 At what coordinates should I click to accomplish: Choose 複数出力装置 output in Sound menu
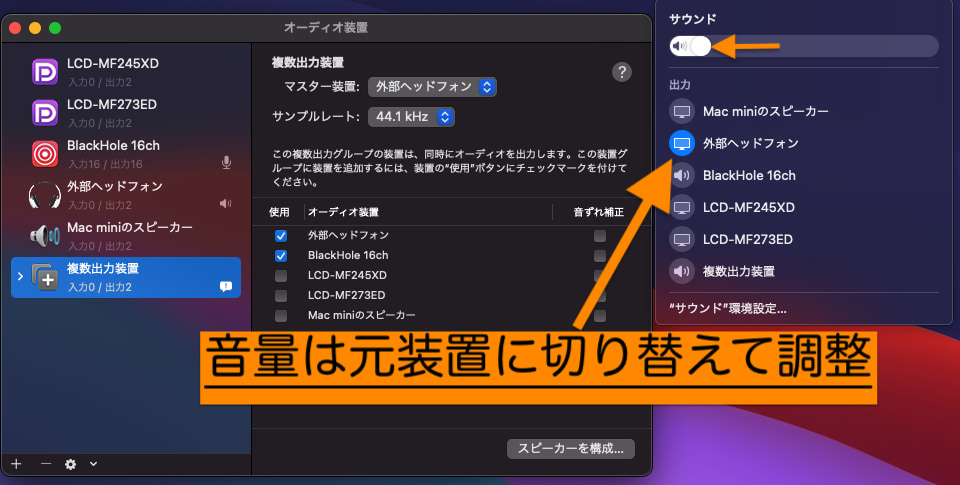coord(803,271)
